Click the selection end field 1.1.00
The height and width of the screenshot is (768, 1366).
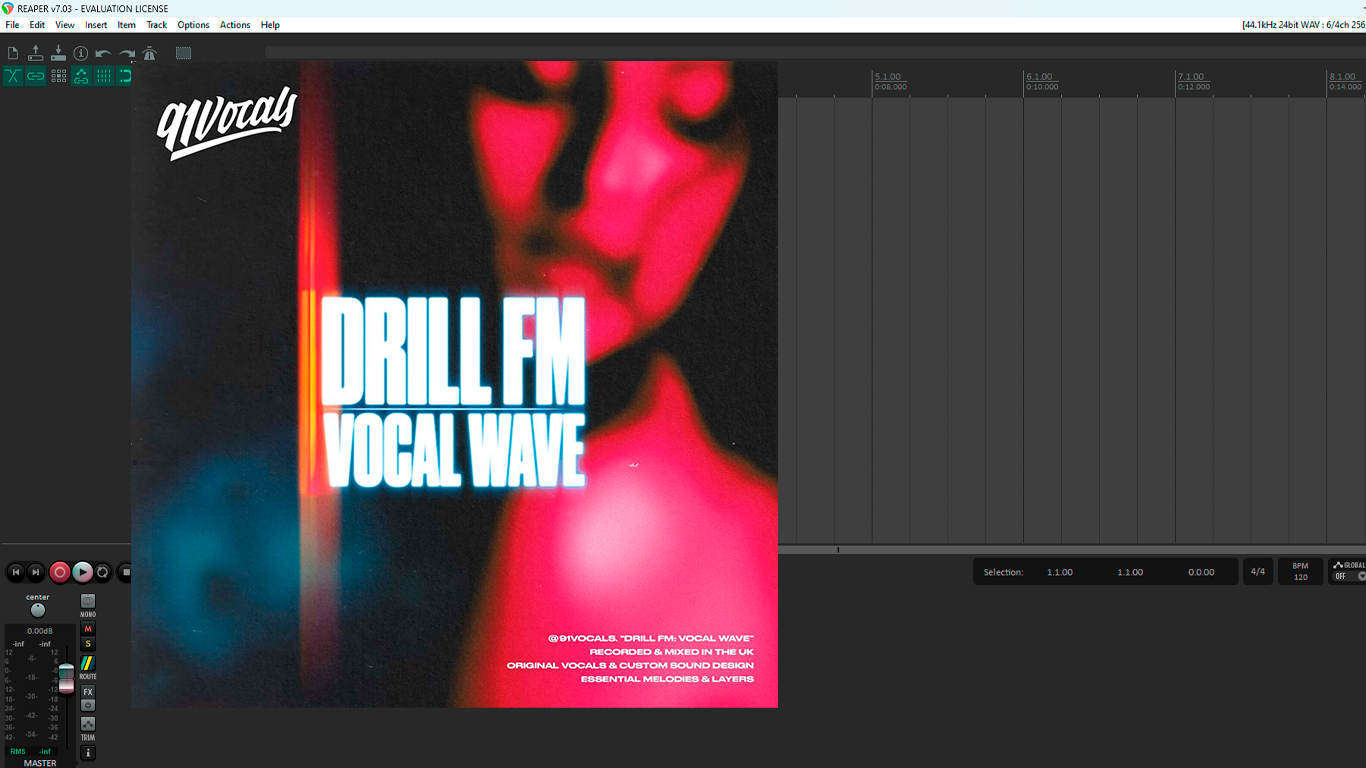click(1130, 572)
